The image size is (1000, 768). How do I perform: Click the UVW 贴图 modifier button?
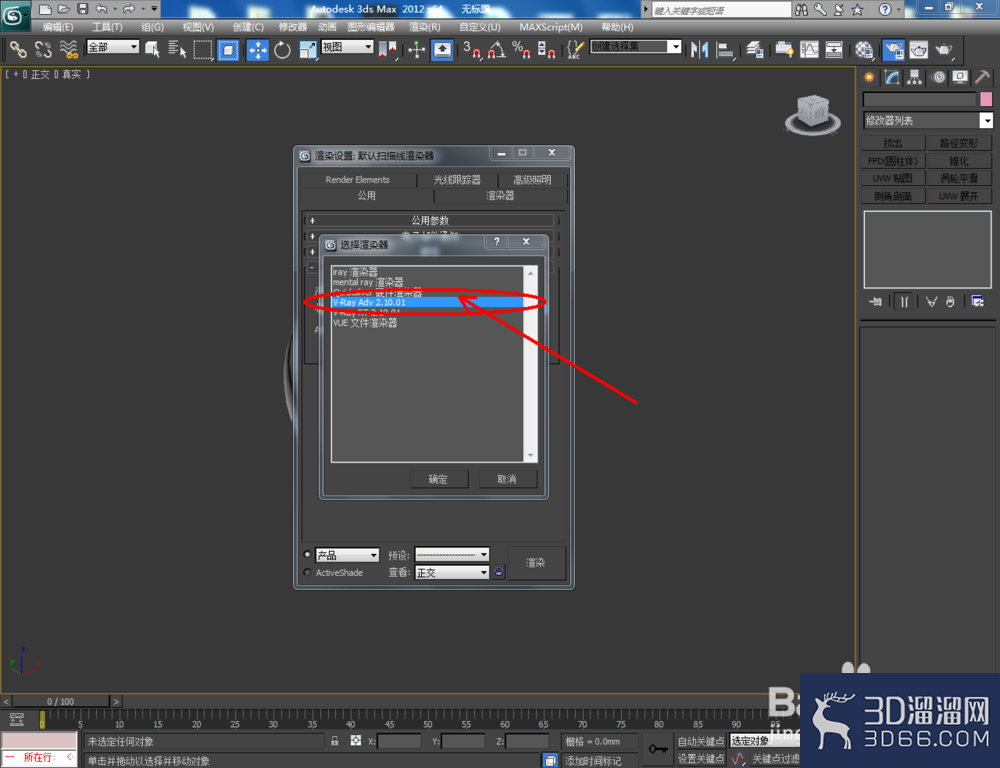tap(893, 179)
